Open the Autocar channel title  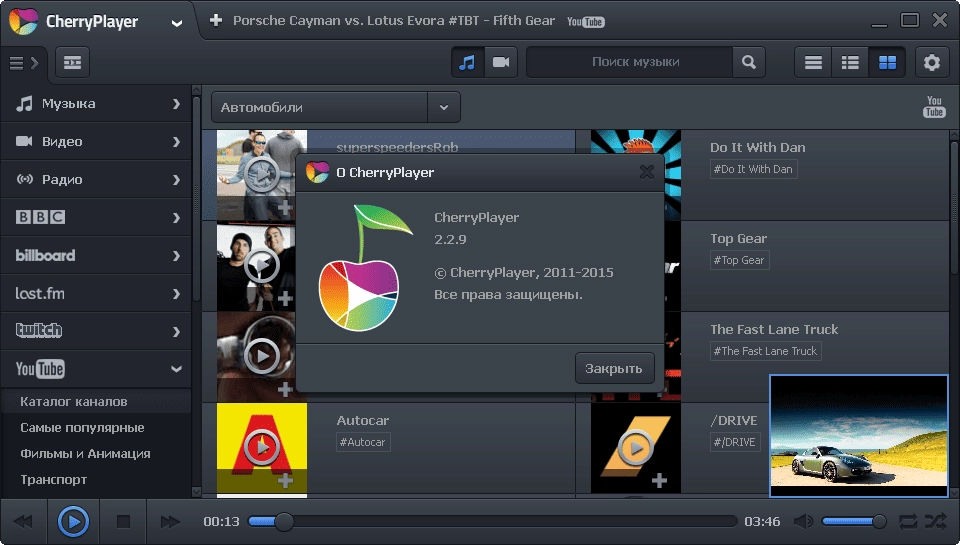tap(362, 421)
